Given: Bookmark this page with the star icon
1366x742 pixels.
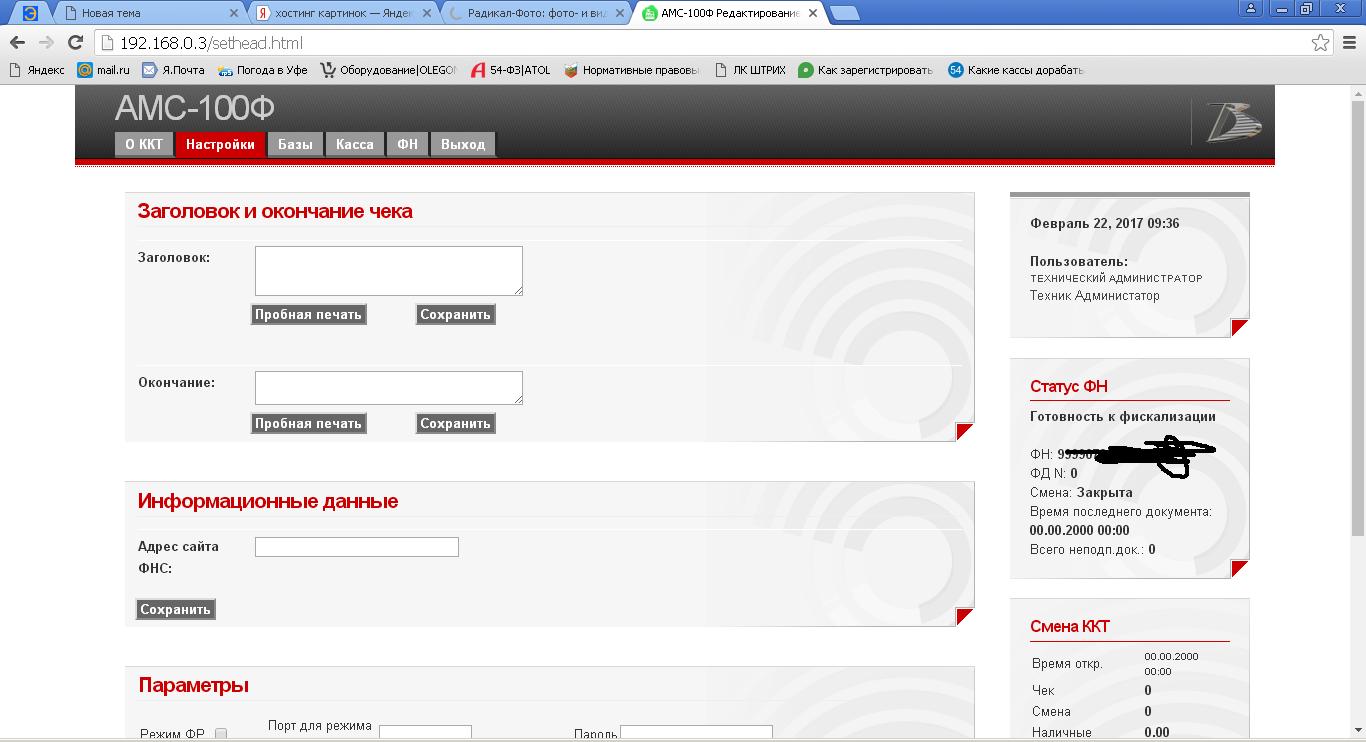Looking at the screenshot, I should tap(1321, 43).
